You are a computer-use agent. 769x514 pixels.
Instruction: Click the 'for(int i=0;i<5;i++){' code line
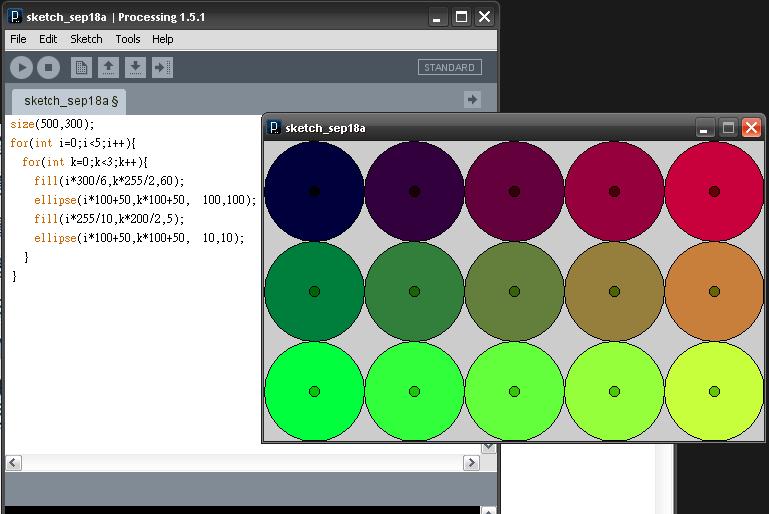[x=73, y=143]
